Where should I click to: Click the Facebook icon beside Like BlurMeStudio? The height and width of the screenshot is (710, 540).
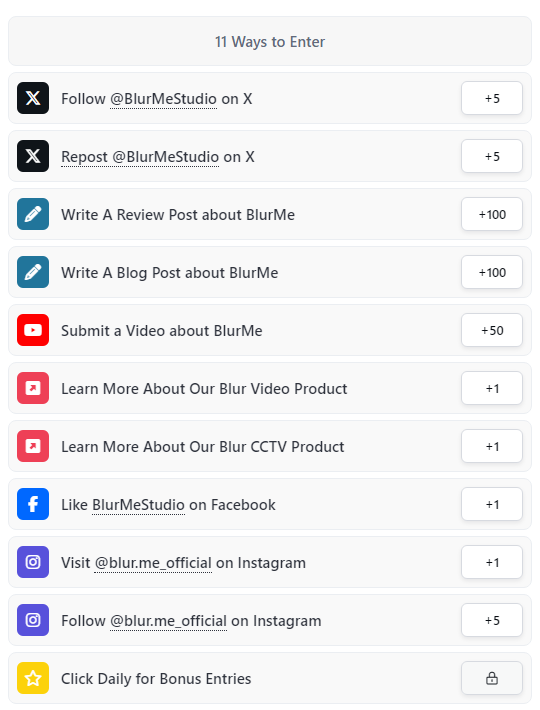(x=33, y=504)
